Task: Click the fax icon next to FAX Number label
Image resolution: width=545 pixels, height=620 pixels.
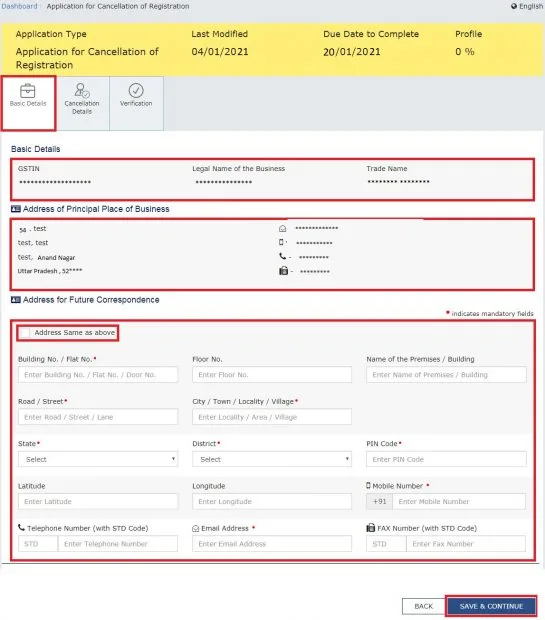Action: [371, 527]
